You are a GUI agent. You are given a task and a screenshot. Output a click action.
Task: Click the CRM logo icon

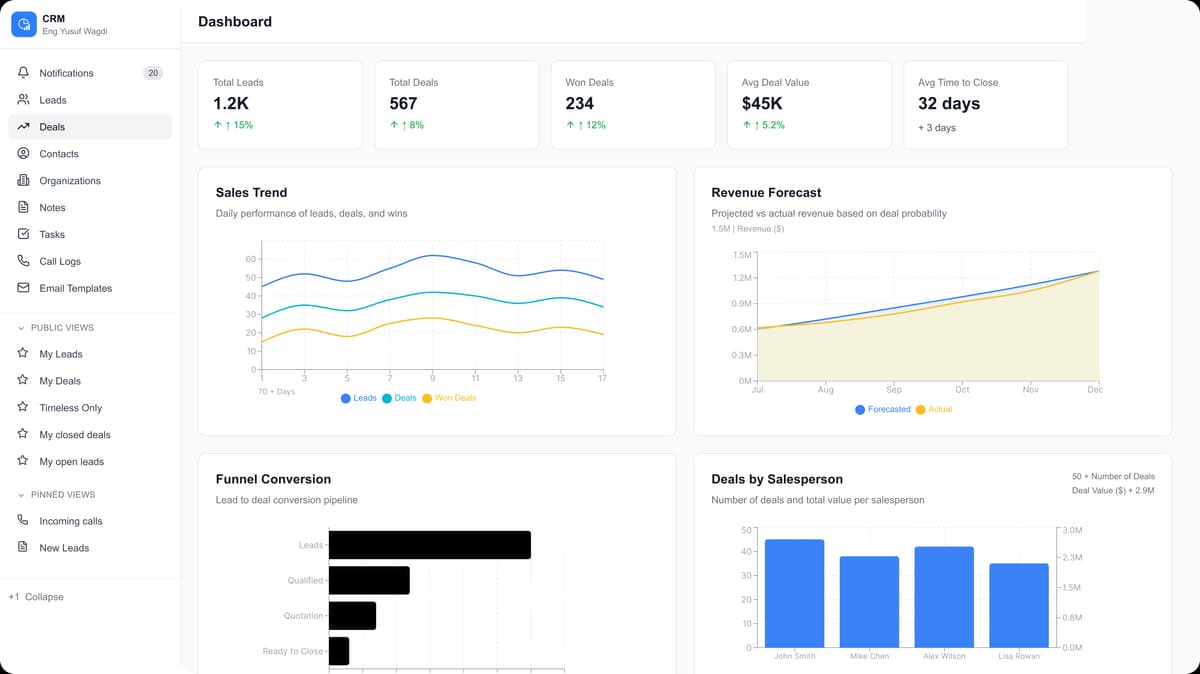(24, 25)
